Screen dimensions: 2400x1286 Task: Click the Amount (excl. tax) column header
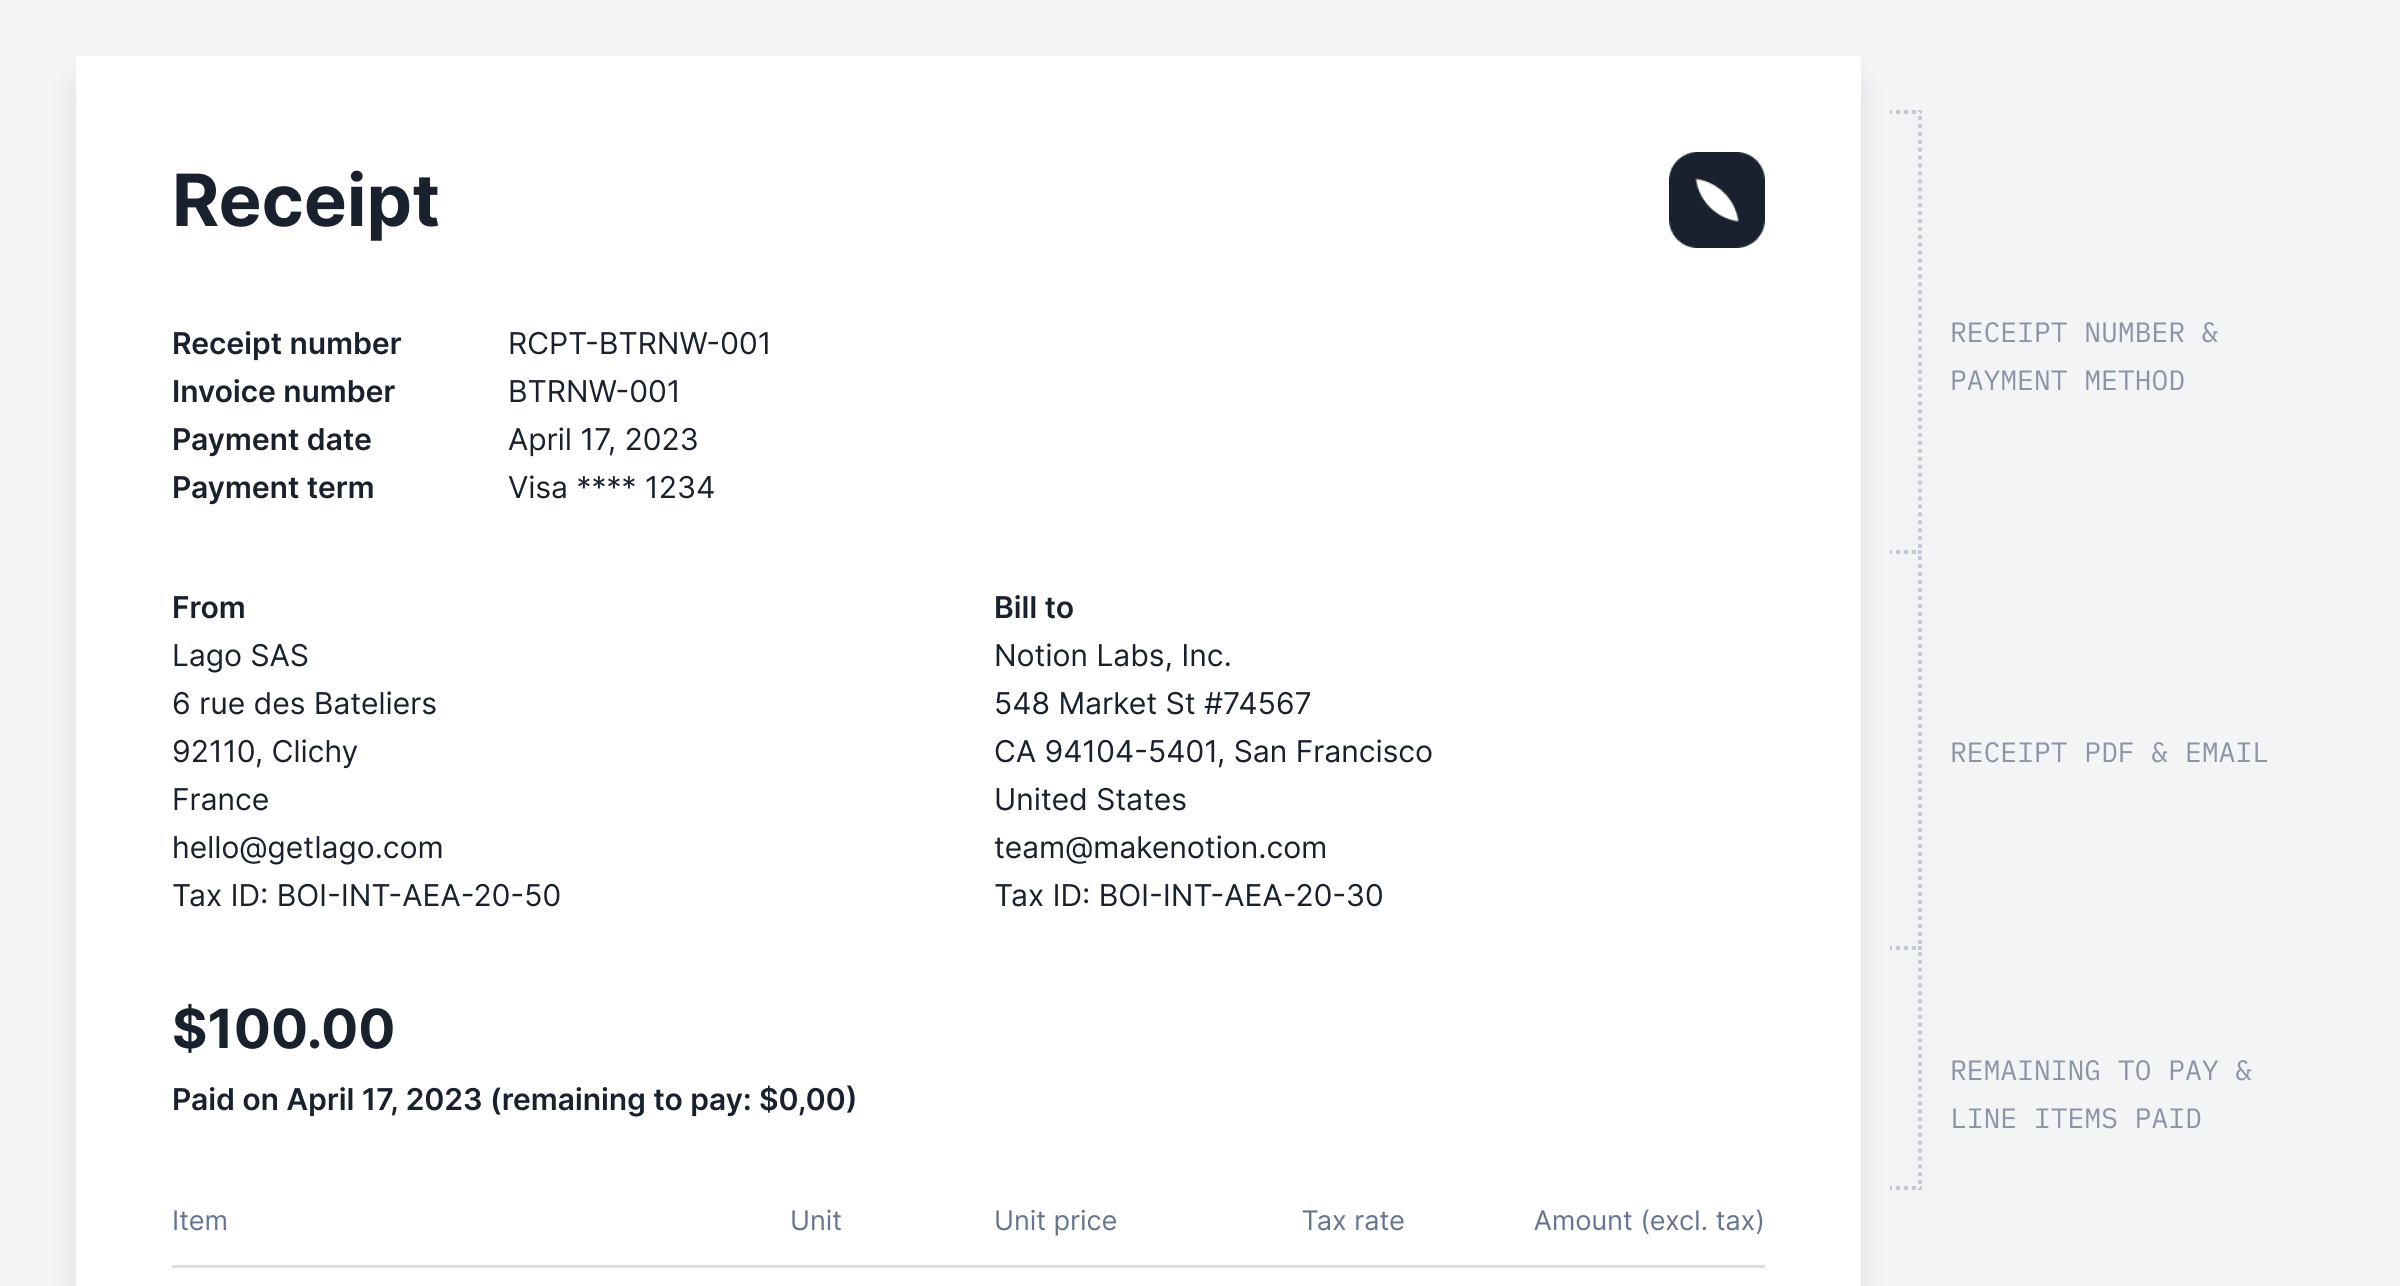[x=1648, y=1221]
